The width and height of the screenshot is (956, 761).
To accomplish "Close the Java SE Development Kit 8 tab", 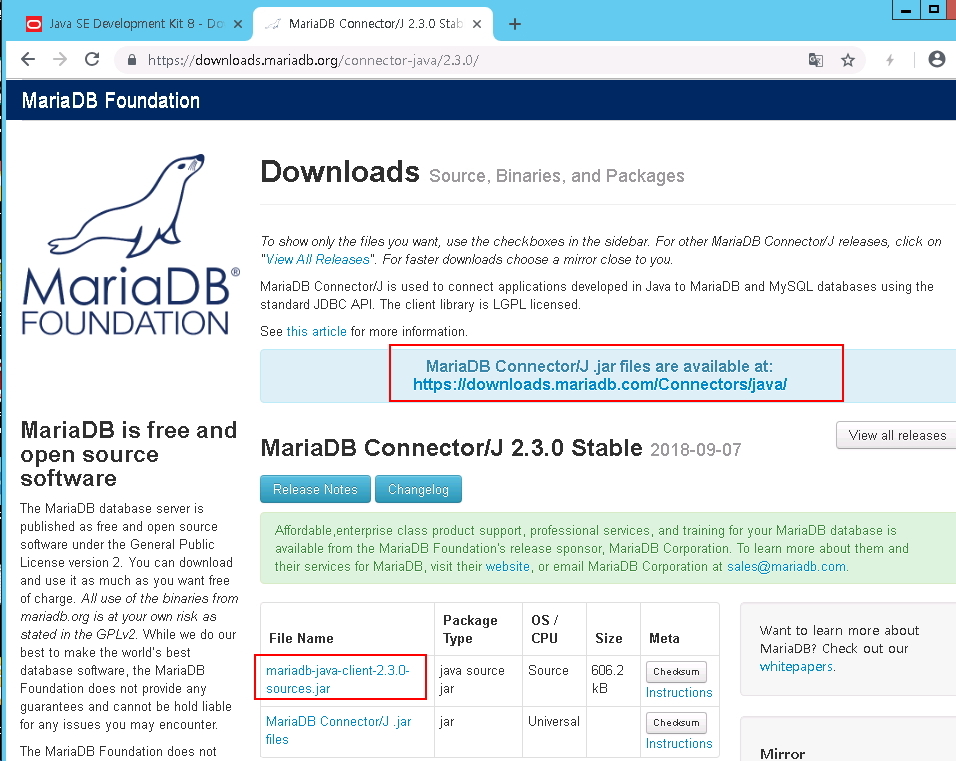I will pyautogui.click(x=238, y=24).
